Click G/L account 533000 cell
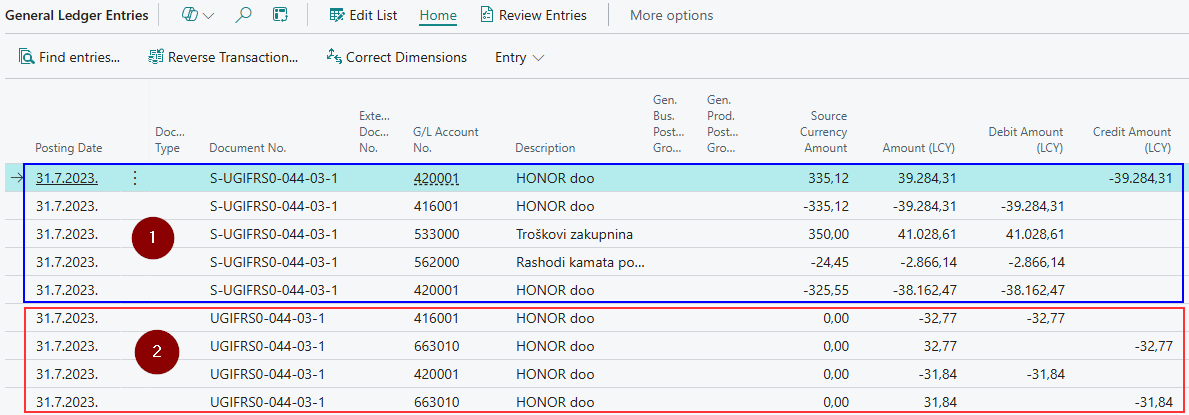Image resolution: width=1189 pixels, height=415 pixels. click(436, 234)
